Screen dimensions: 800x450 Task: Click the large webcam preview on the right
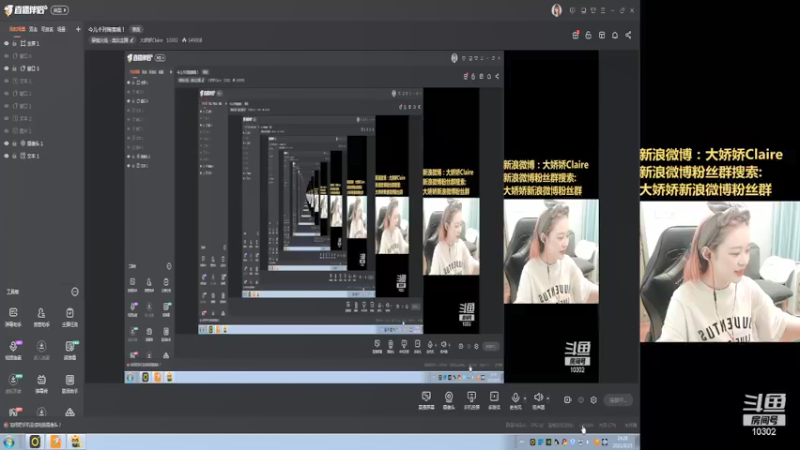(720, 271)
